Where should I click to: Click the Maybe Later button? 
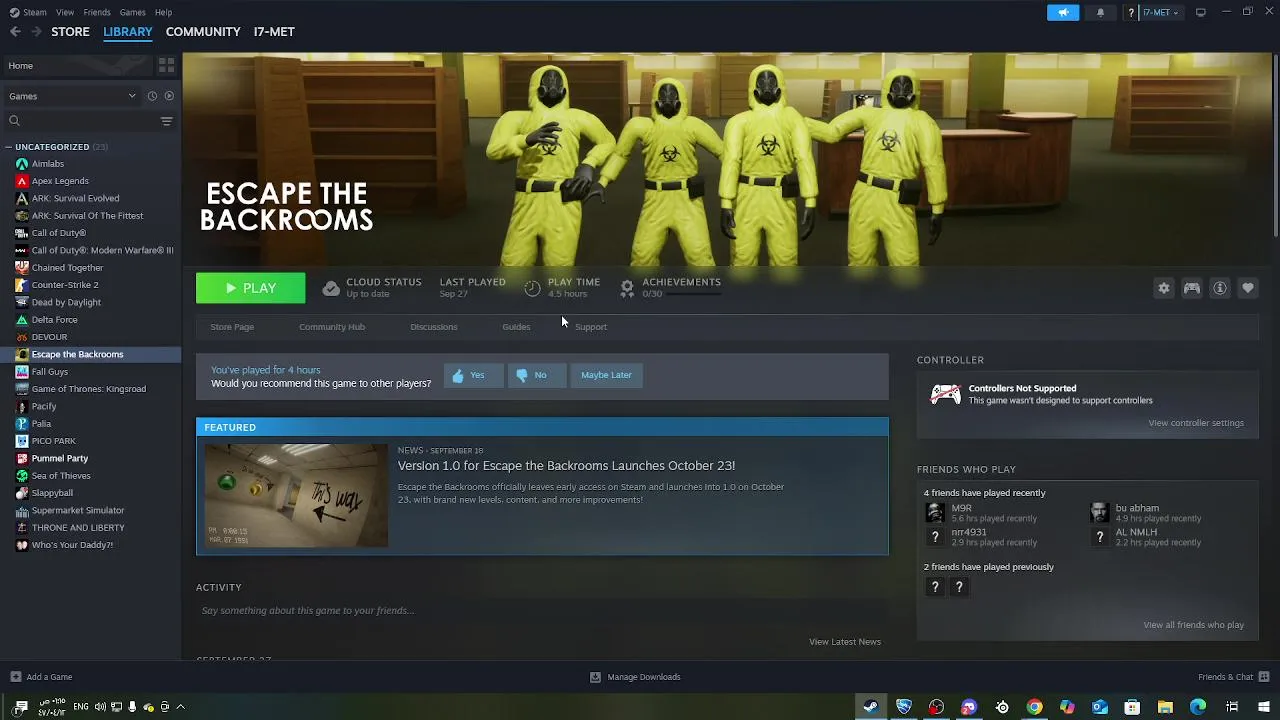[x=606, y=375]
